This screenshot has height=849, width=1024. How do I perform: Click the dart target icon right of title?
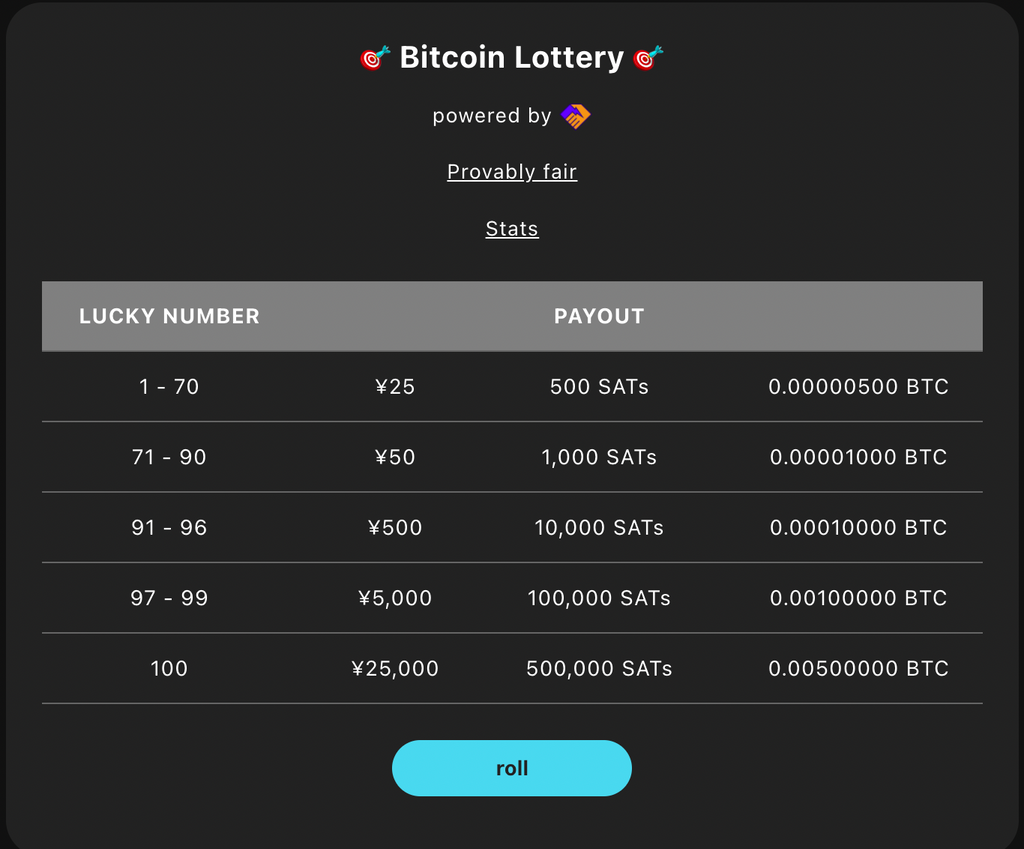(x=648, y=57)
